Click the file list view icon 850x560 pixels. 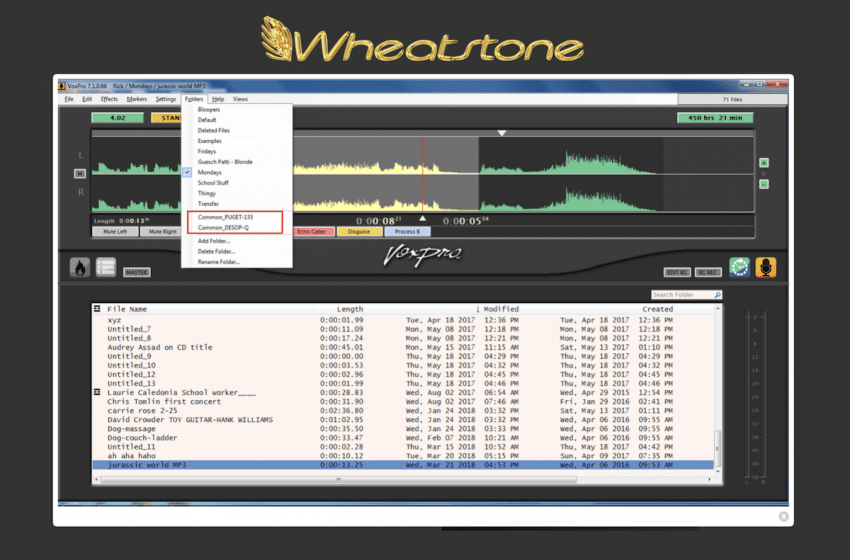(105, 267)
